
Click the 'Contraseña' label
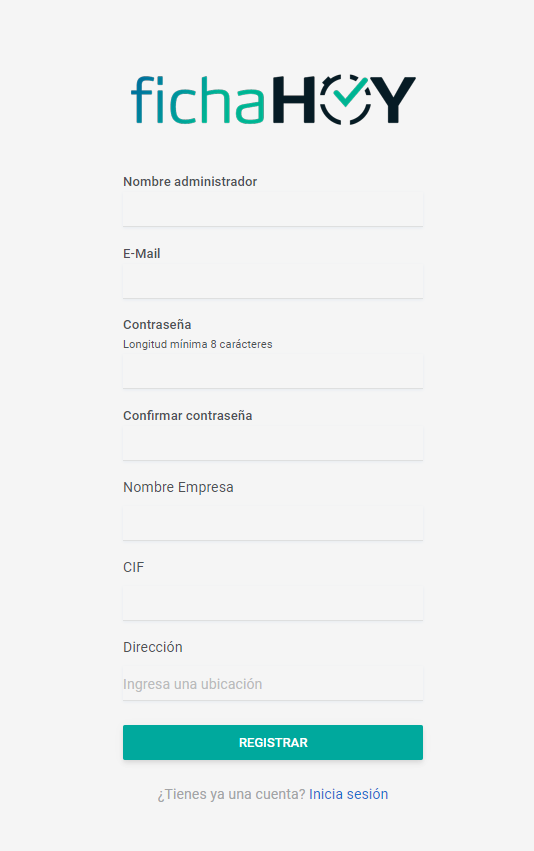(157, 325)
